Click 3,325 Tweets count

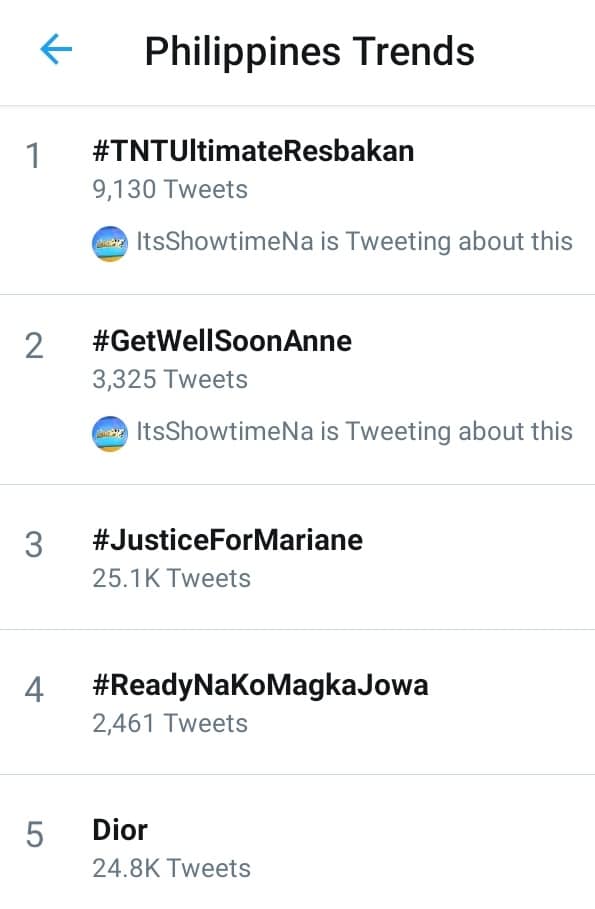coord(170,380)
